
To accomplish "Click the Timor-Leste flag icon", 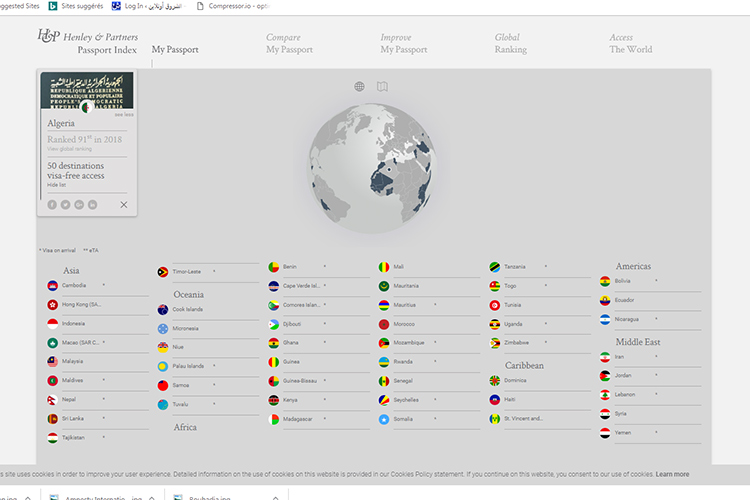I will (163, 272).
